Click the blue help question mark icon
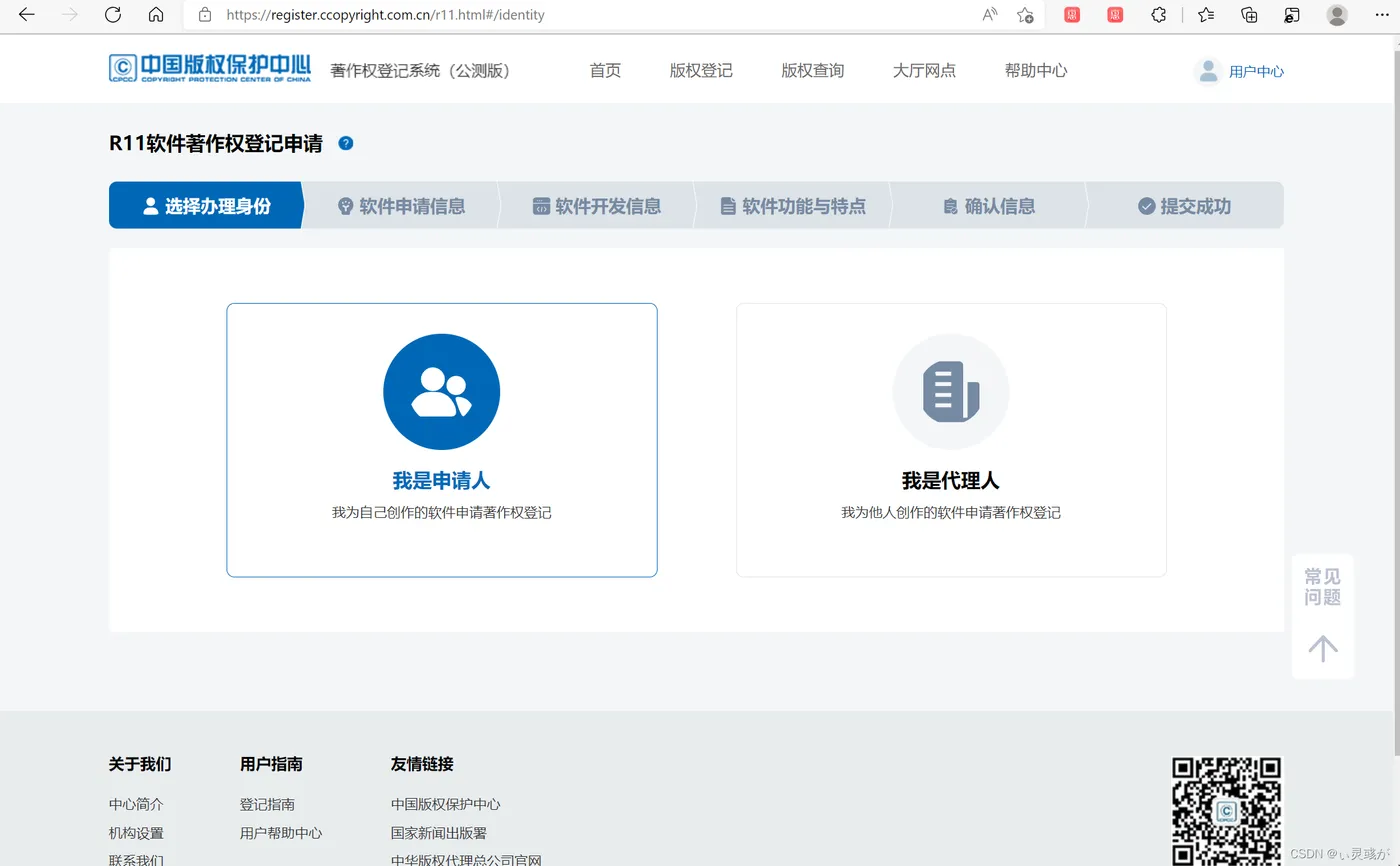Image resolution: width=1400 pixels, height=866 pixels. (x=346, y=143)
